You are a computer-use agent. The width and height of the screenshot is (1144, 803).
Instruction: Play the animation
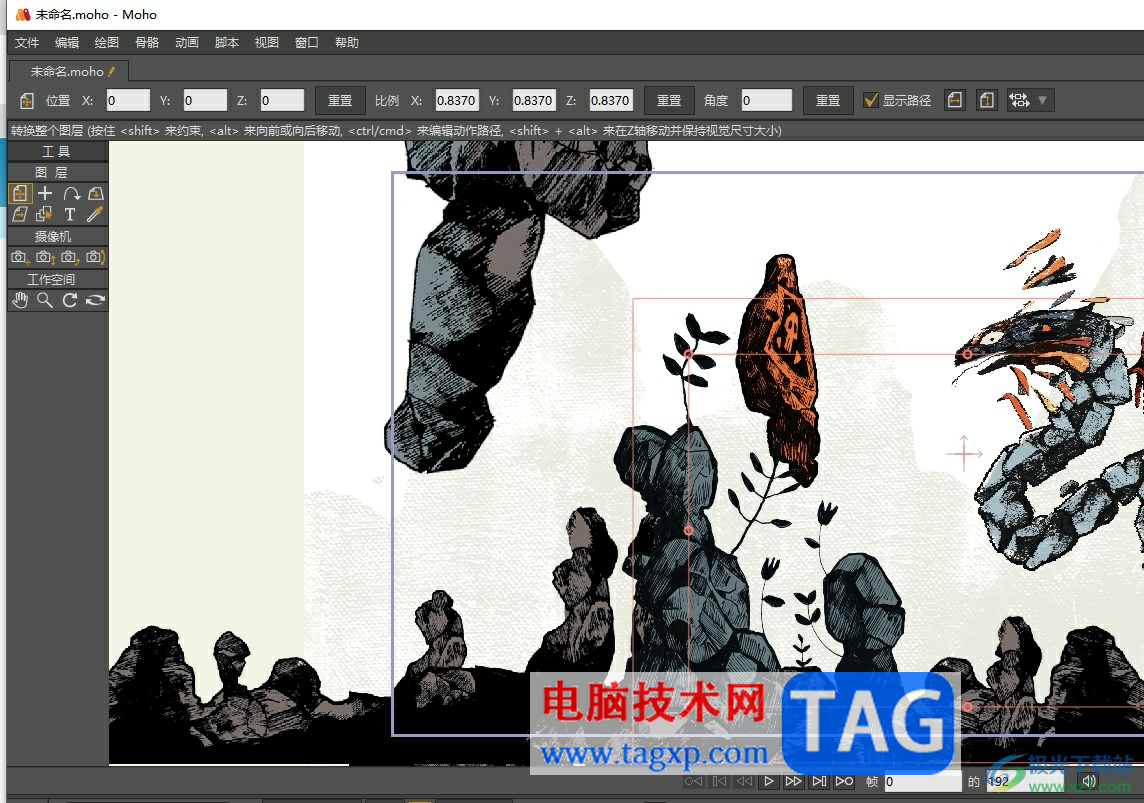769,781
